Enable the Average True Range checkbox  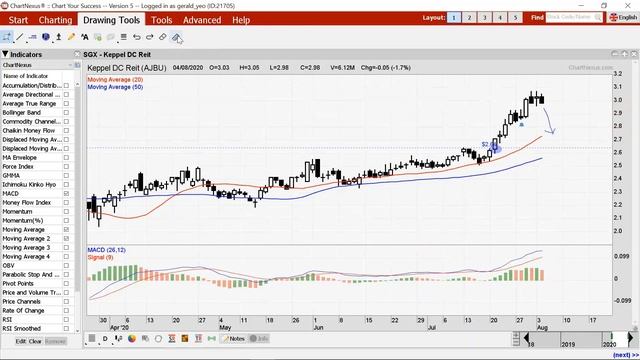coord(66,104)
